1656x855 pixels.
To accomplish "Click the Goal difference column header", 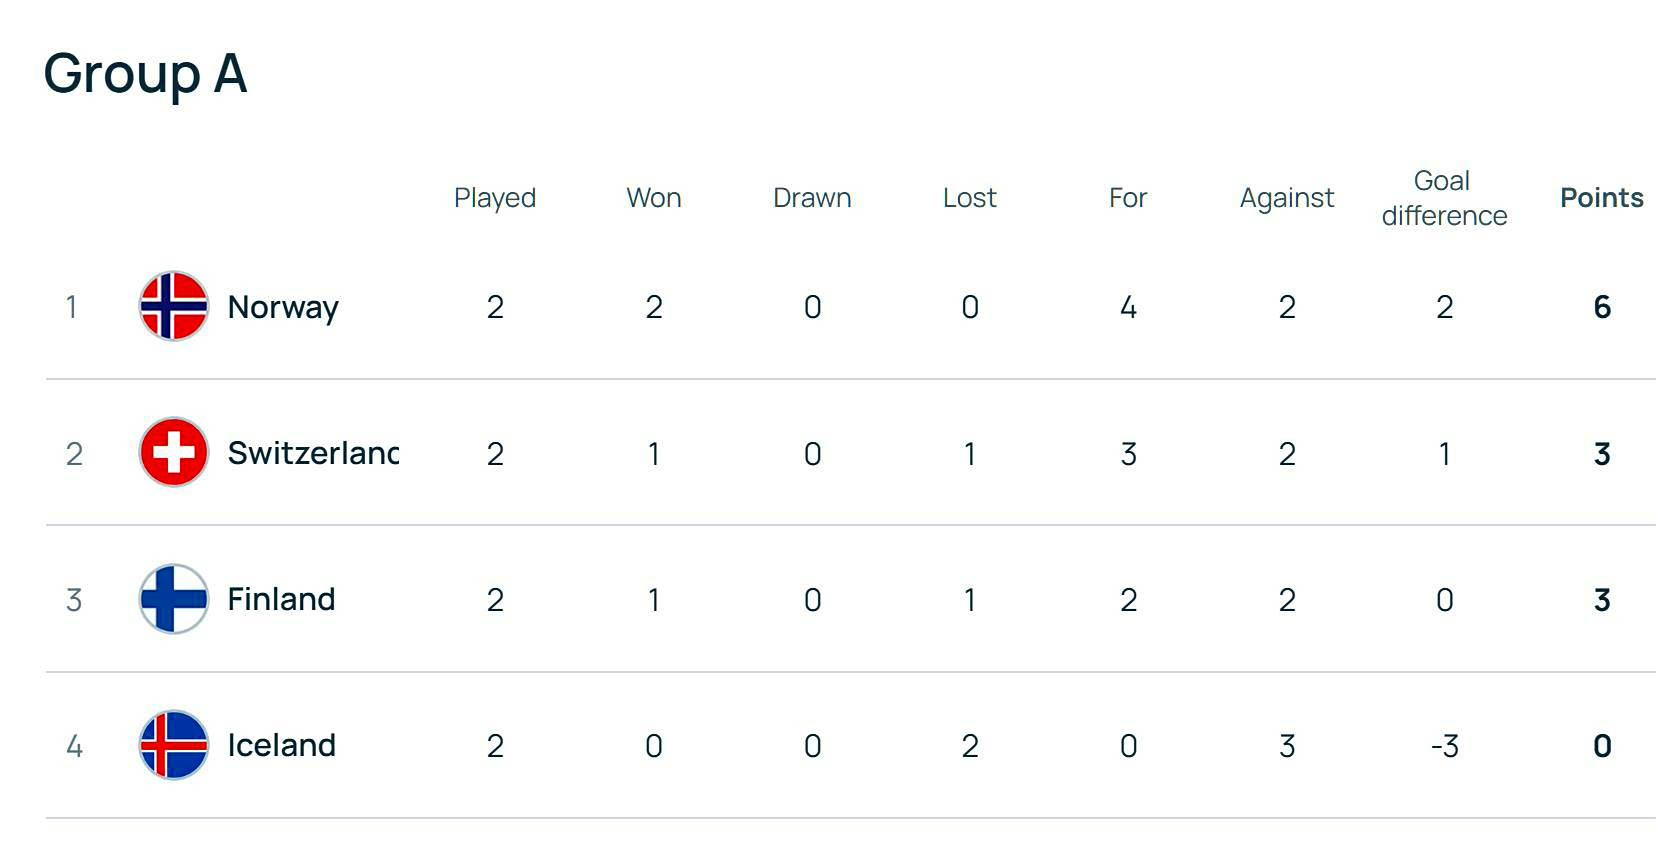I will pos(1444,198).
